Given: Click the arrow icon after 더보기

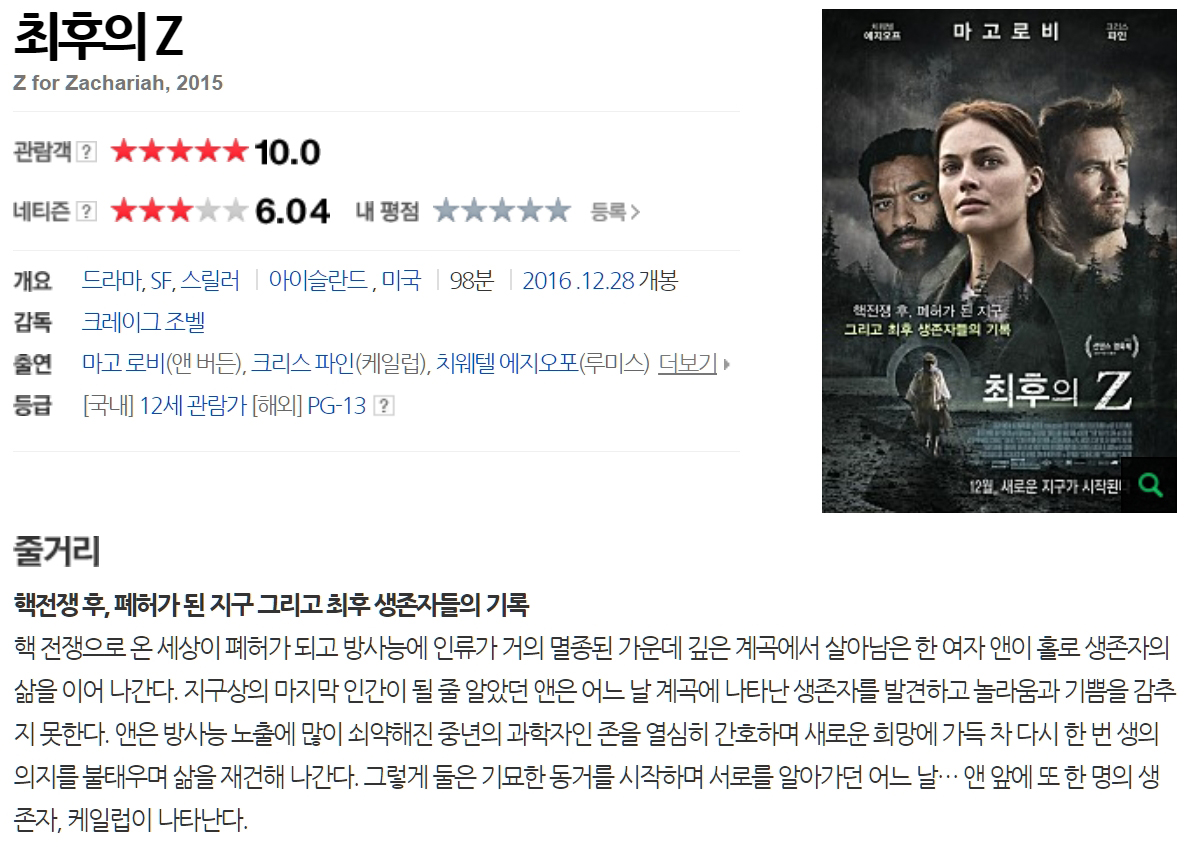Looking at the screenshot, I should pyautogui.click(x=727, y=364).
